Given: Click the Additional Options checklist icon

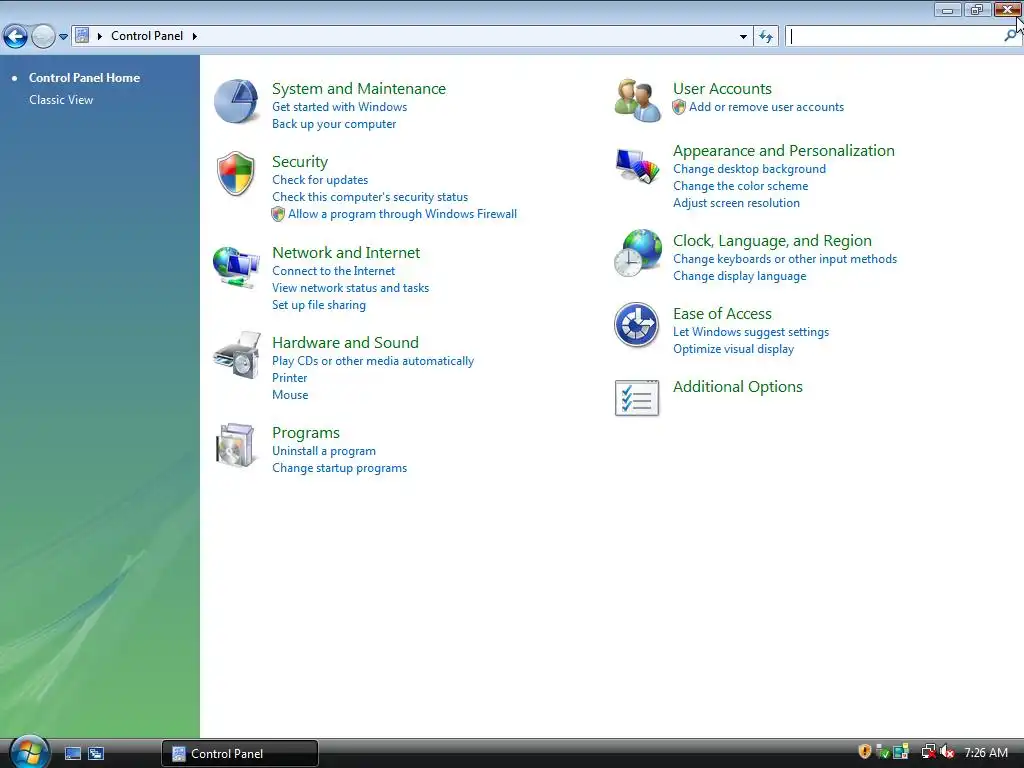Looking at the screenshot, I should pyautogui.click(x=637, y=398).
